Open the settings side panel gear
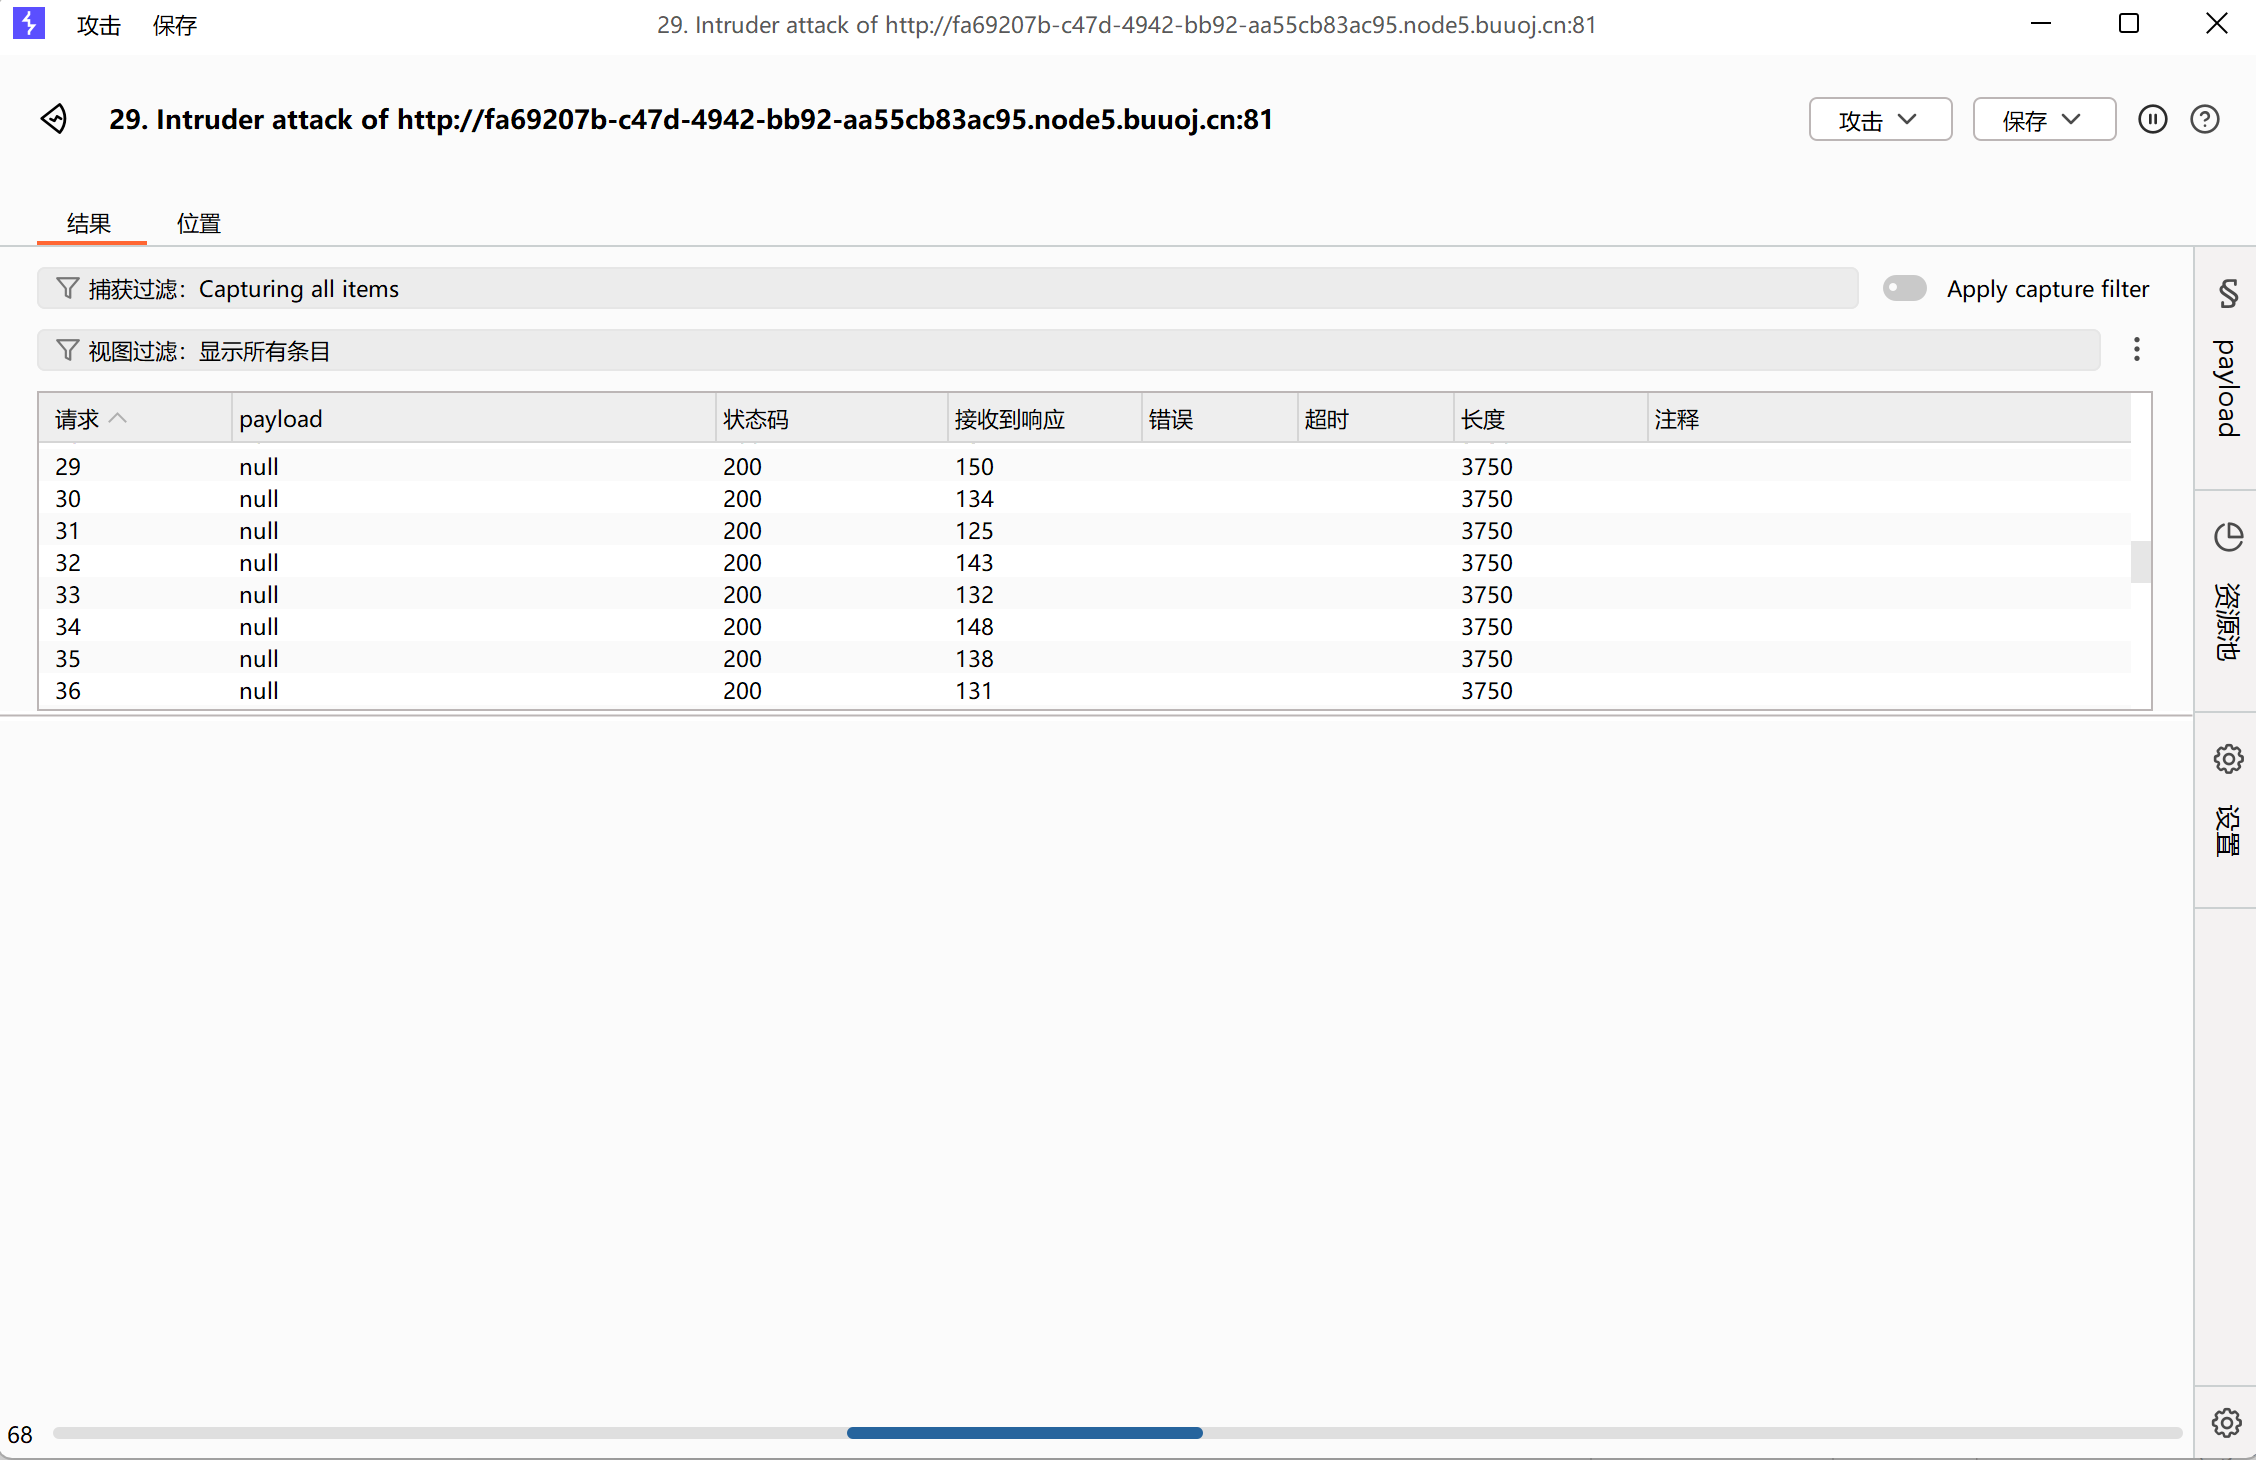 click(2227, 759)
